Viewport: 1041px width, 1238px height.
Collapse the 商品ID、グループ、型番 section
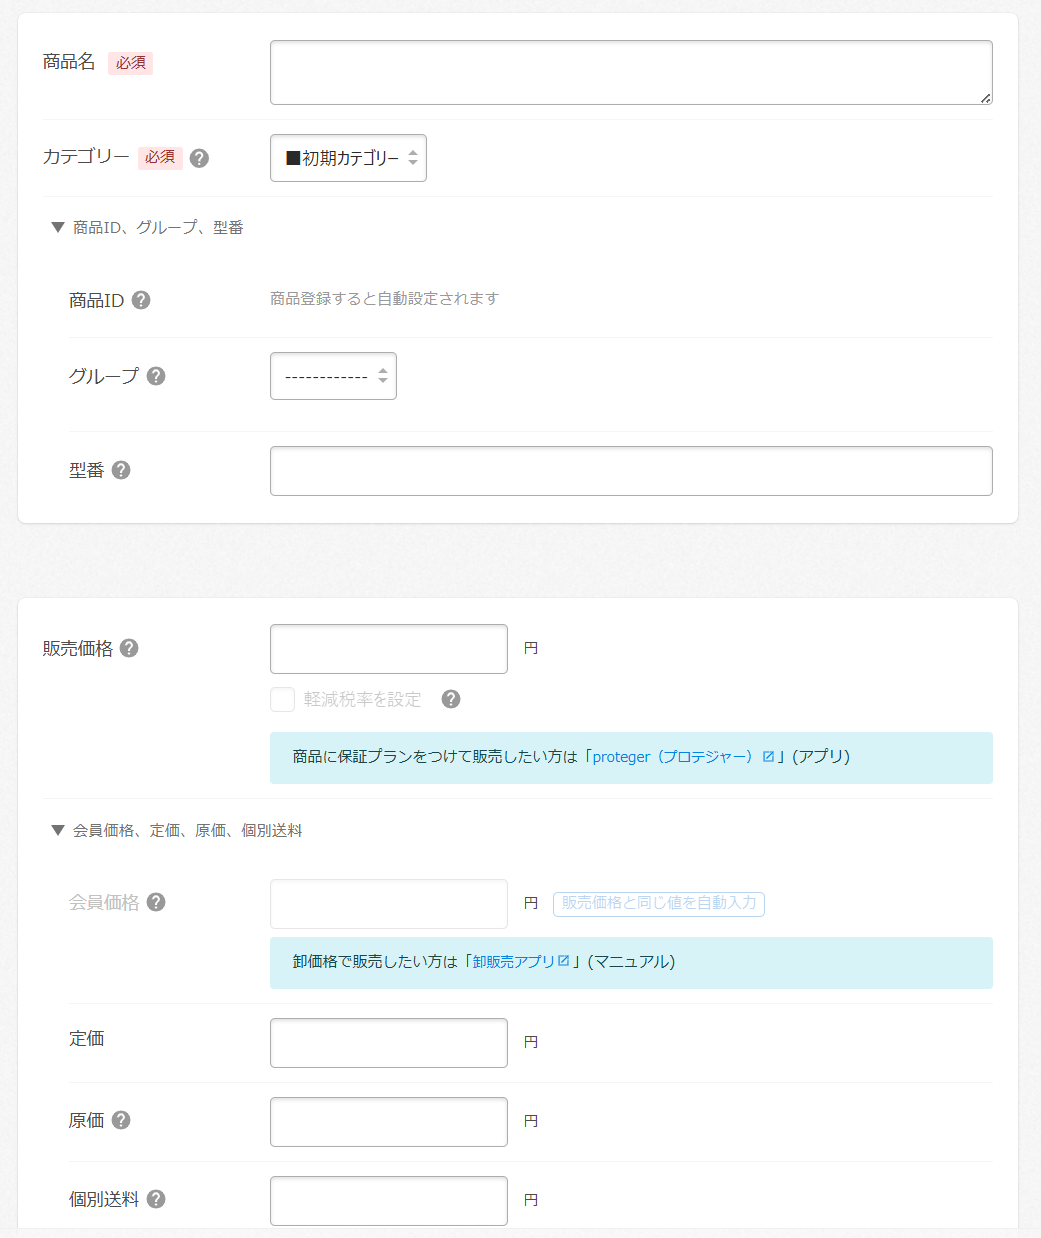click(148, 228)
